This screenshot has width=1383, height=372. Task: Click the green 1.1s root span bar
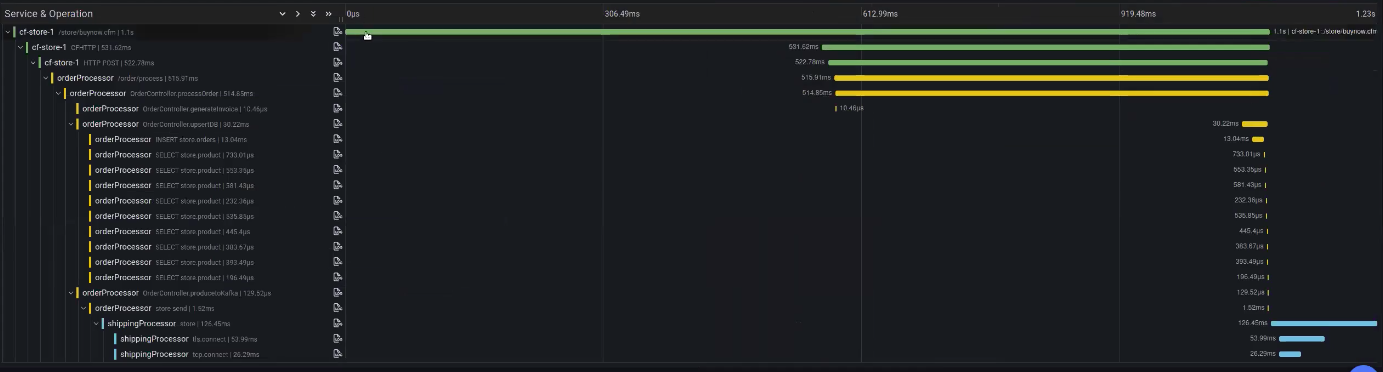(x=807, y=31)
